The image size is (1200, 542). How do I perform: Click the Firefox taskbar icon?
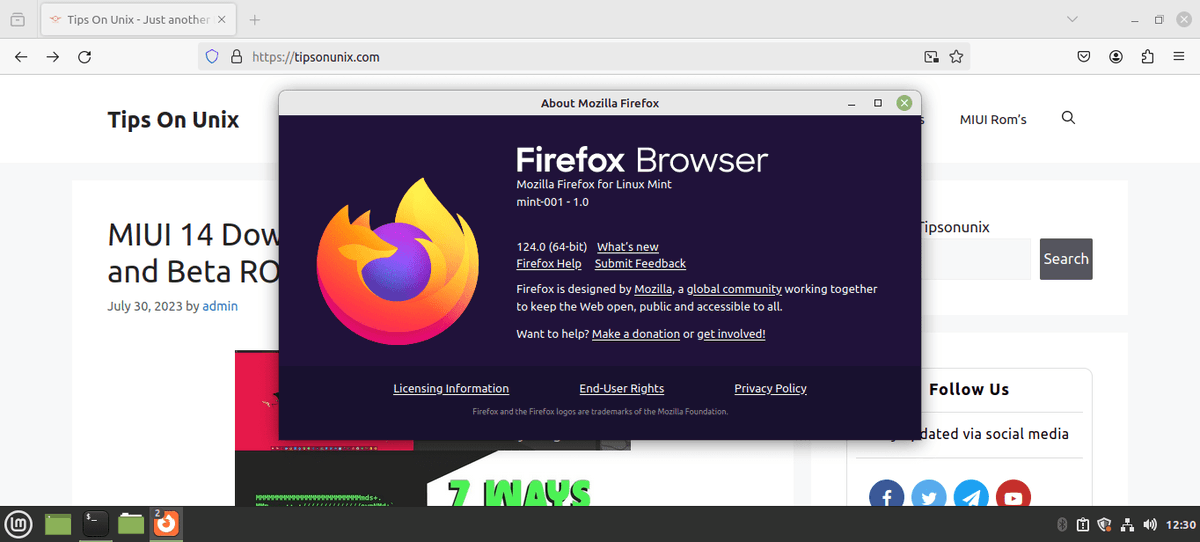167,523
